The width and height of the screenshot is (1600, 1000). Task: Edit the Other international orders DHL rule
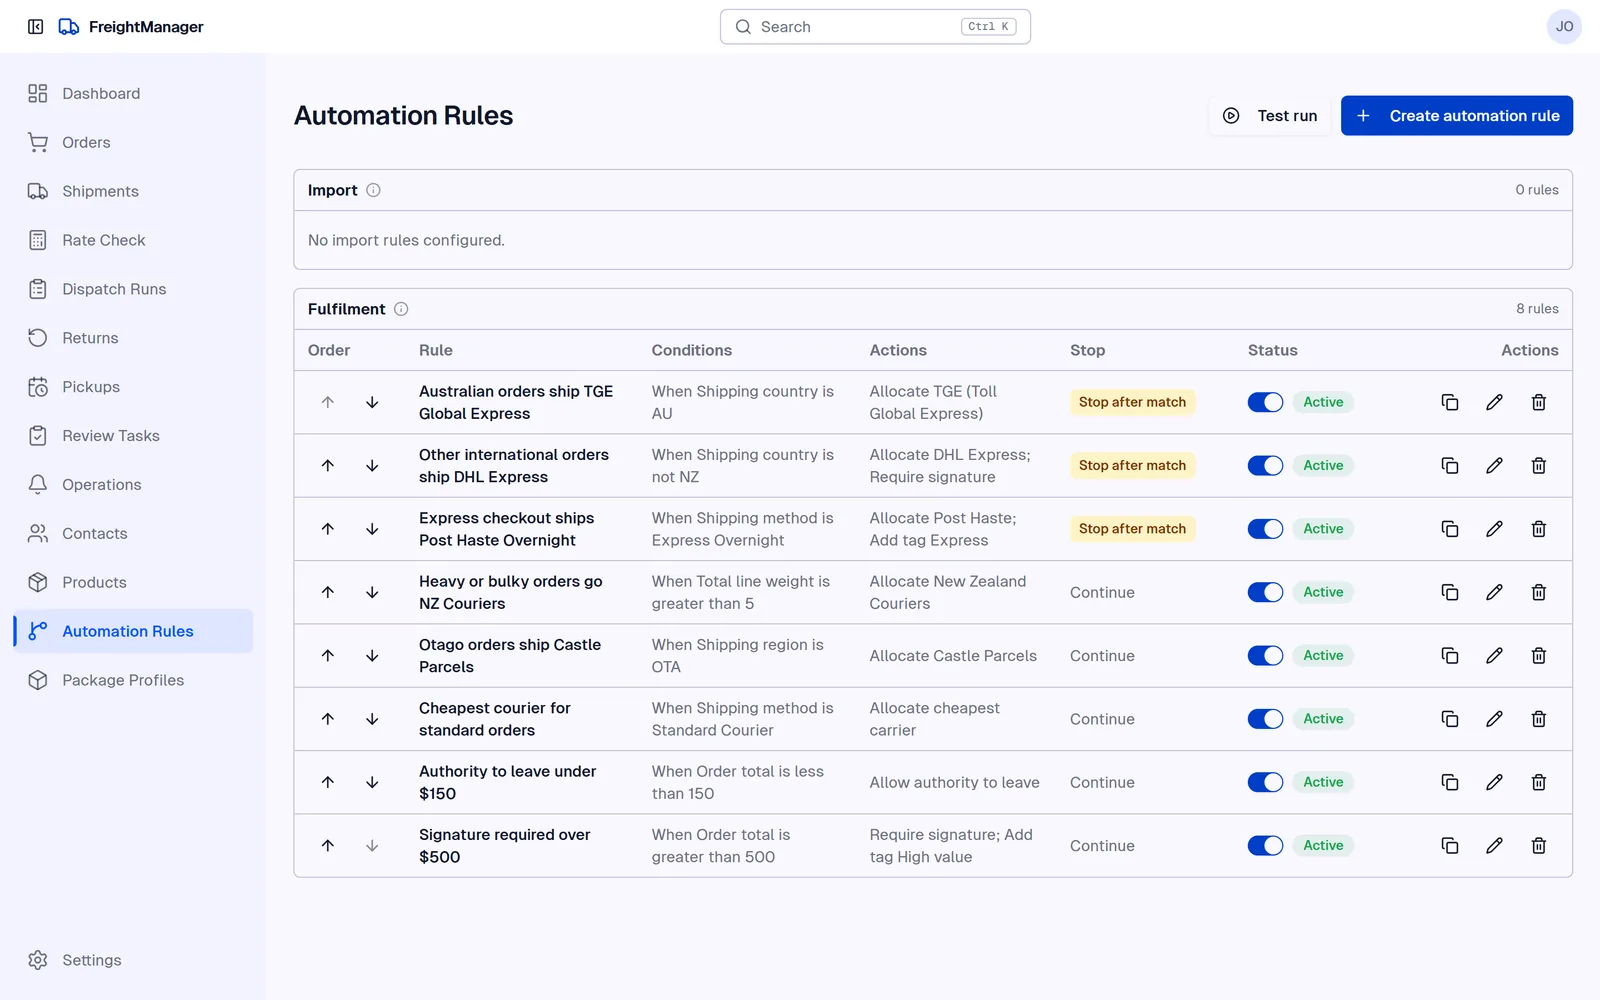click(1494, 465)
